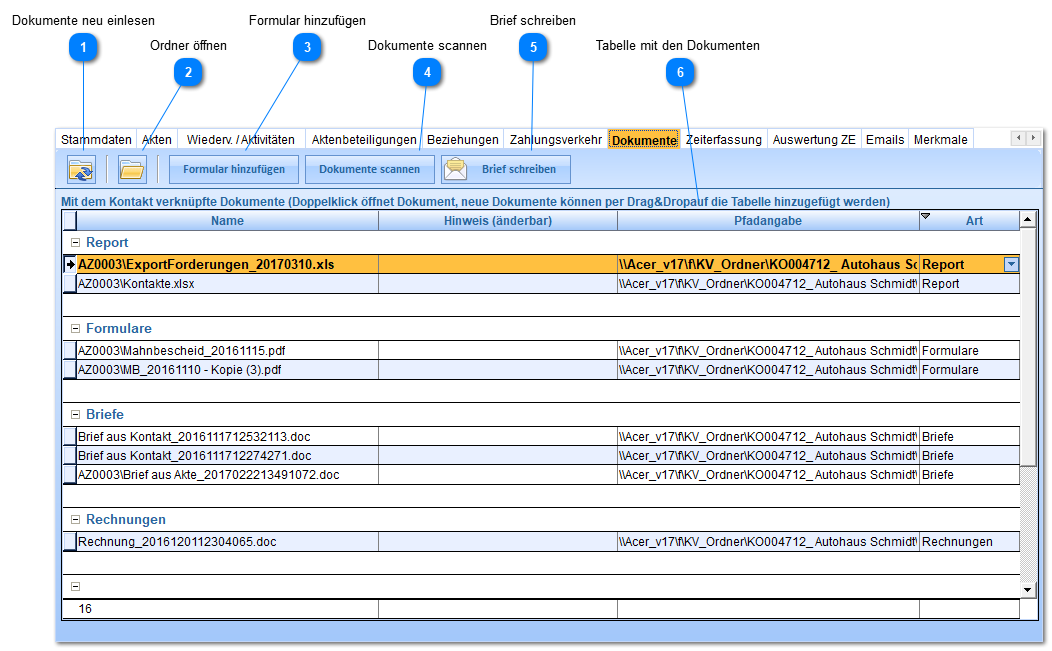Collapse the Formulare group
This screenshot has width=1052, height=651.
pyautogui.click(x=75, y=329)
